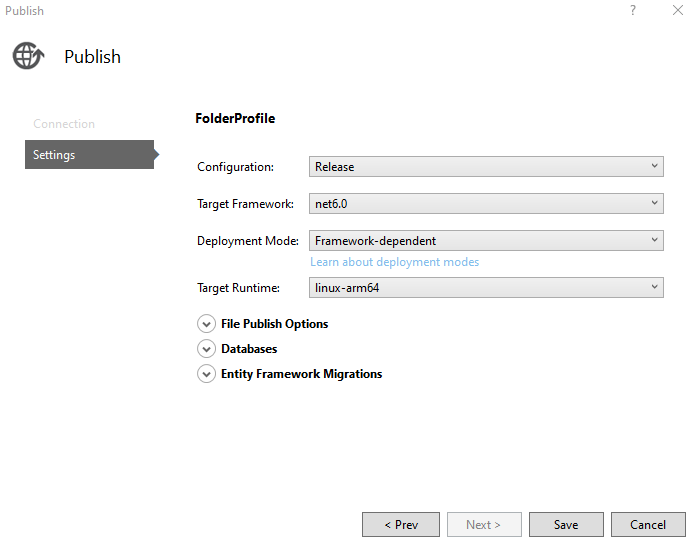Open the Learn about deployment modes link
692x542 pixels.
point(394,262)
